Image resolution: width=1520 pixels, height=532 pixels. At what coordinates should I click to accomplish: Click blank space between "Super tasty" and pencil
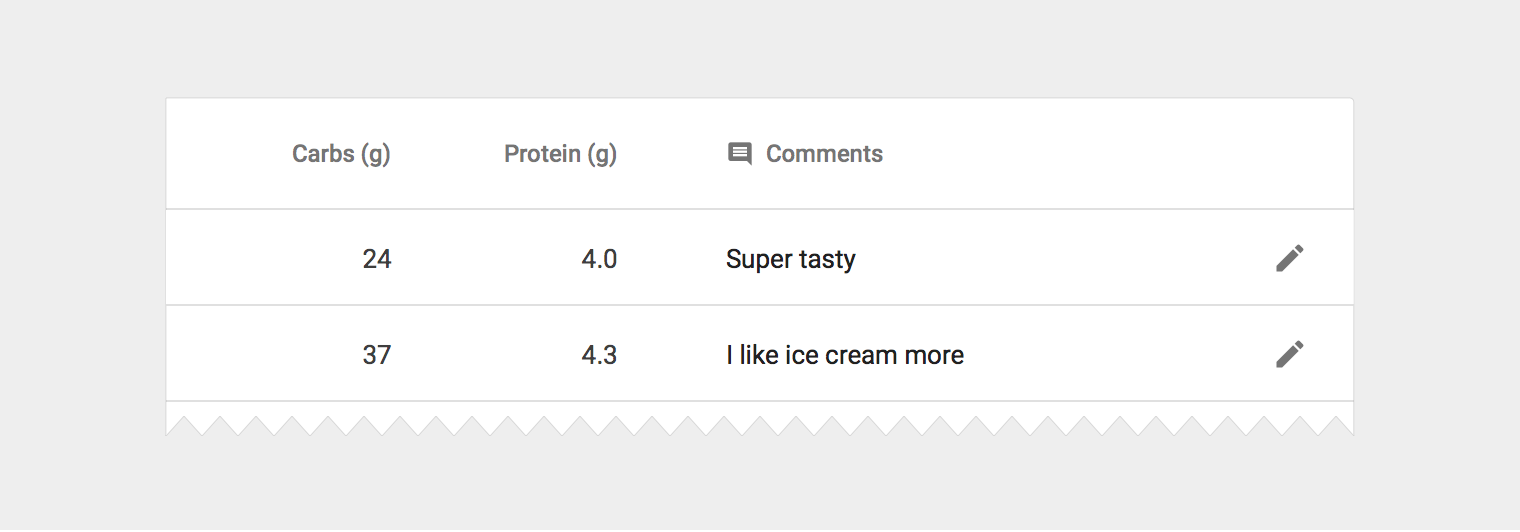click(1060, 260)
